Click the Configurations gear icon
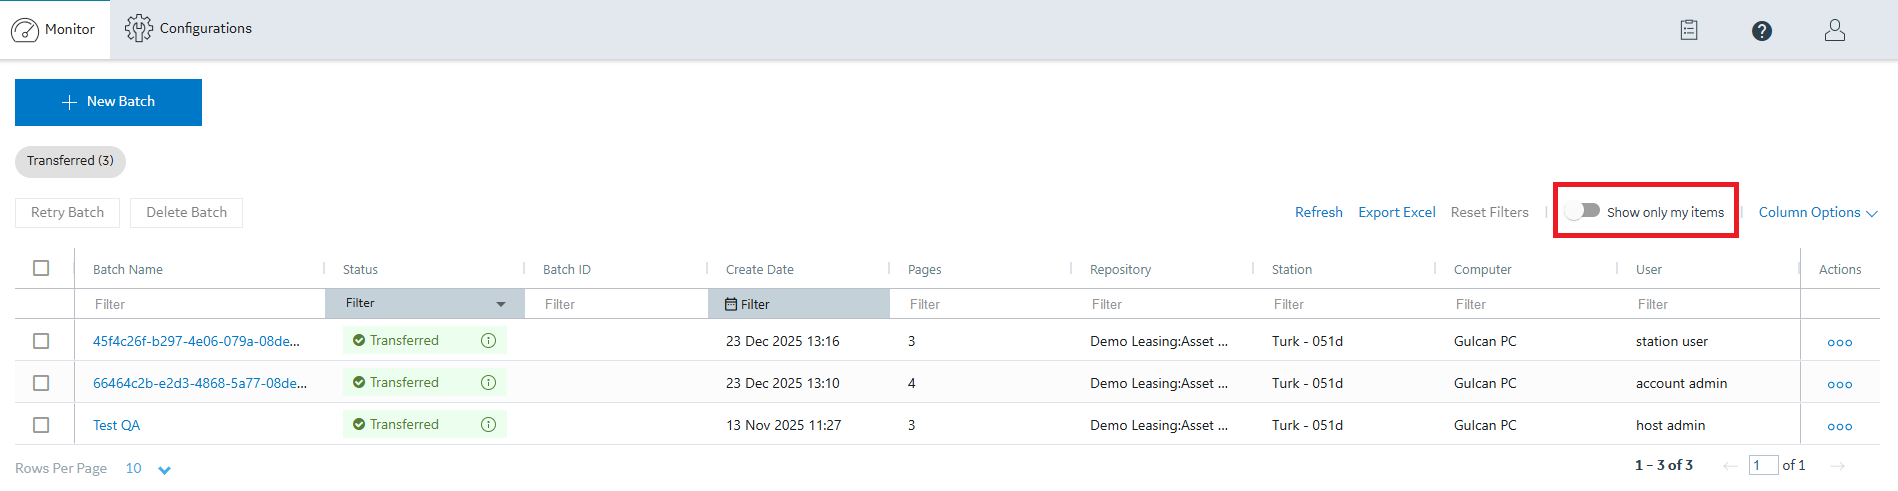The height and width of the screenshot is (491, 1898). pos(139,29)
